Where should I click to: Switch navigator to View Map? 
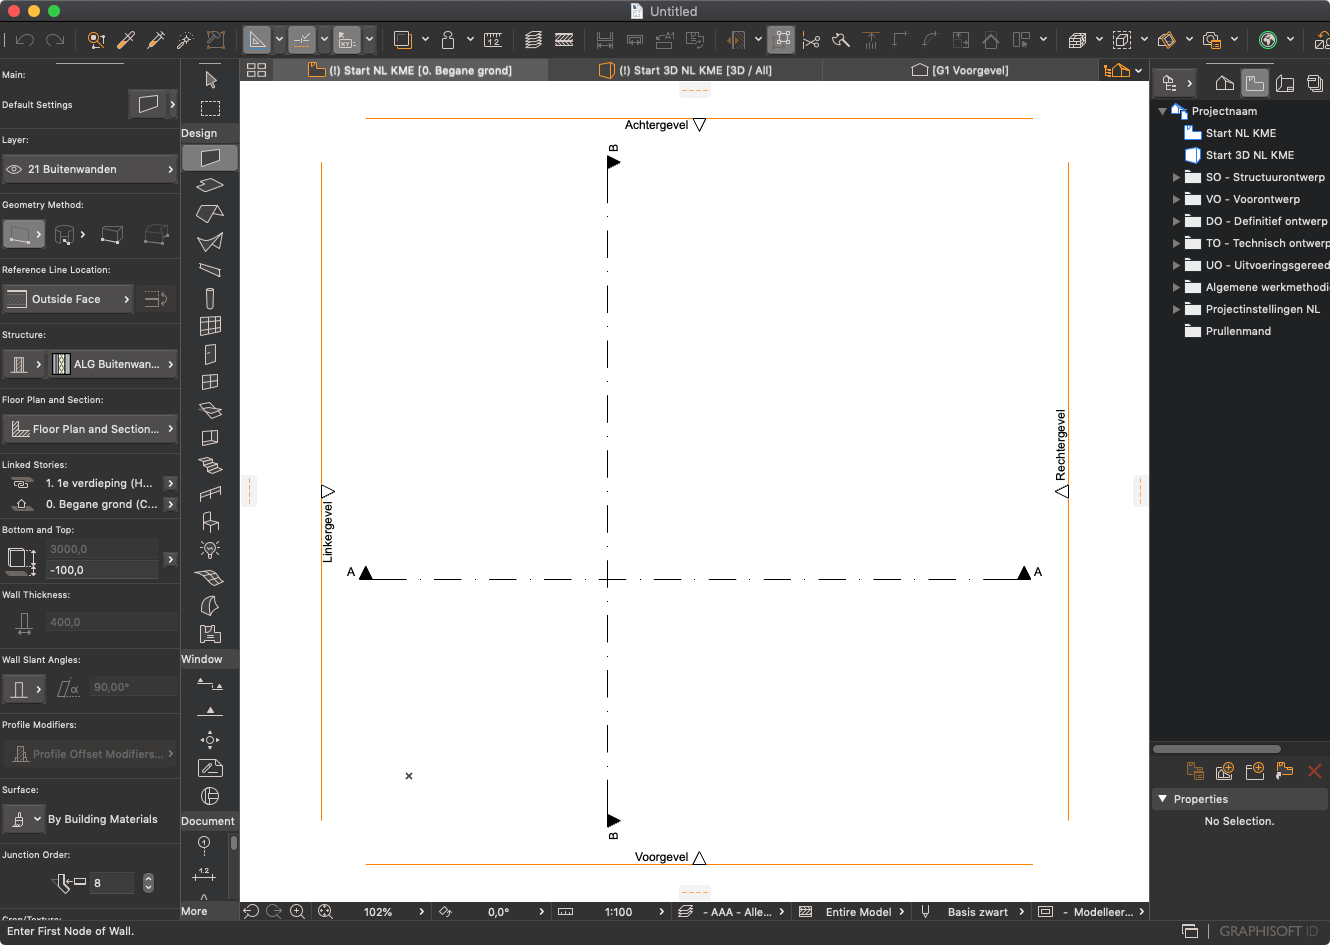coord(1254,83)
